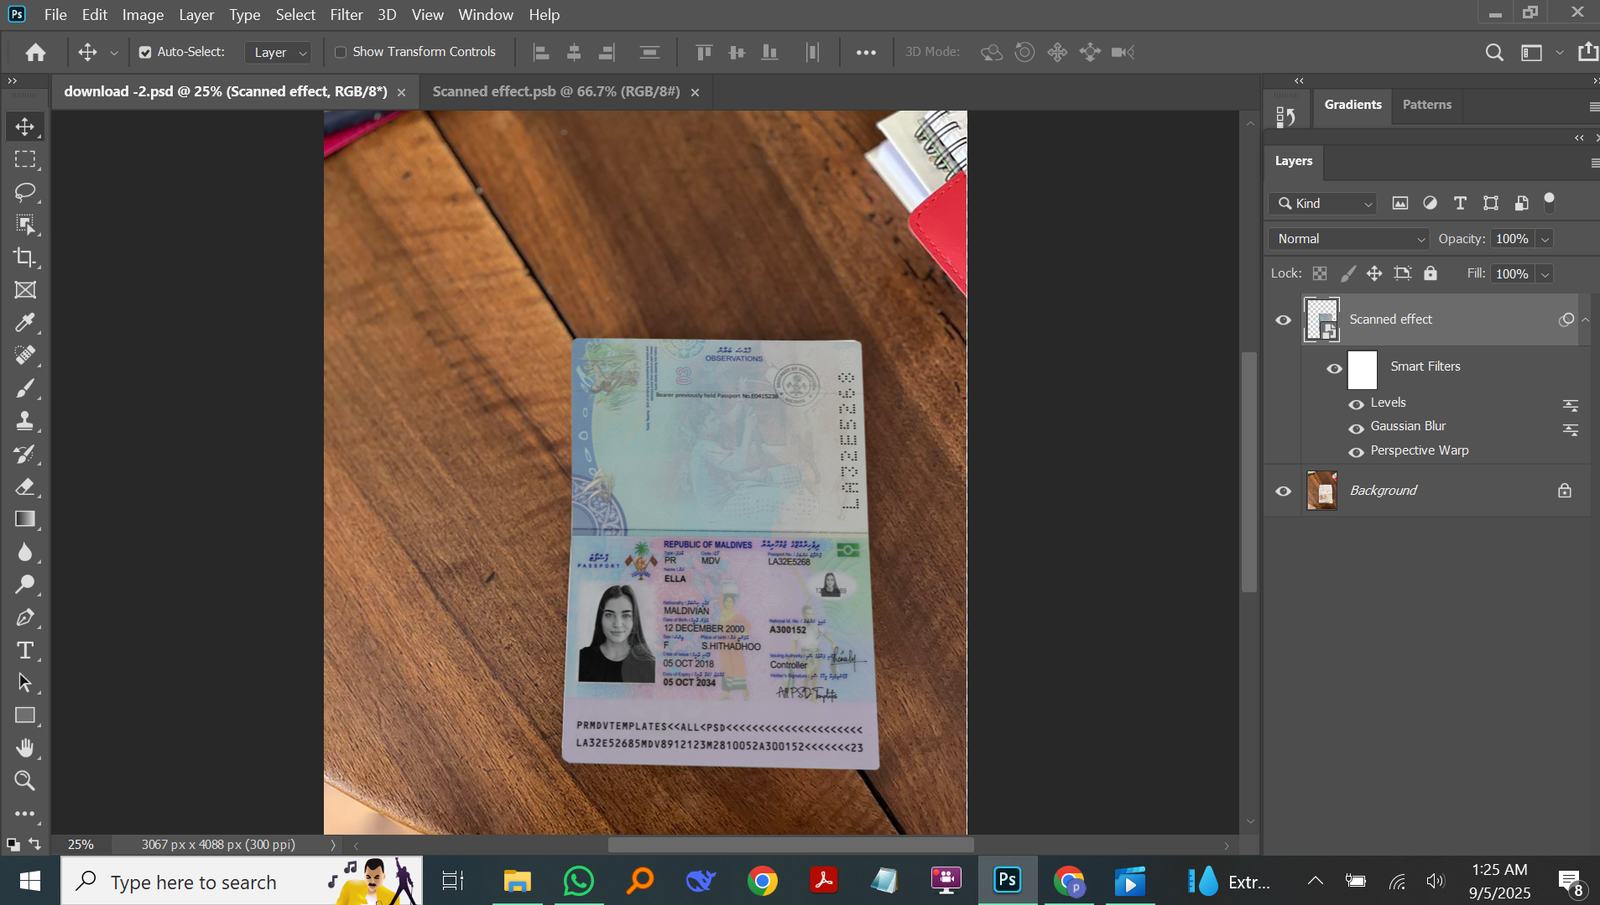Hide the Background layer

click(x=1283, y=491)
